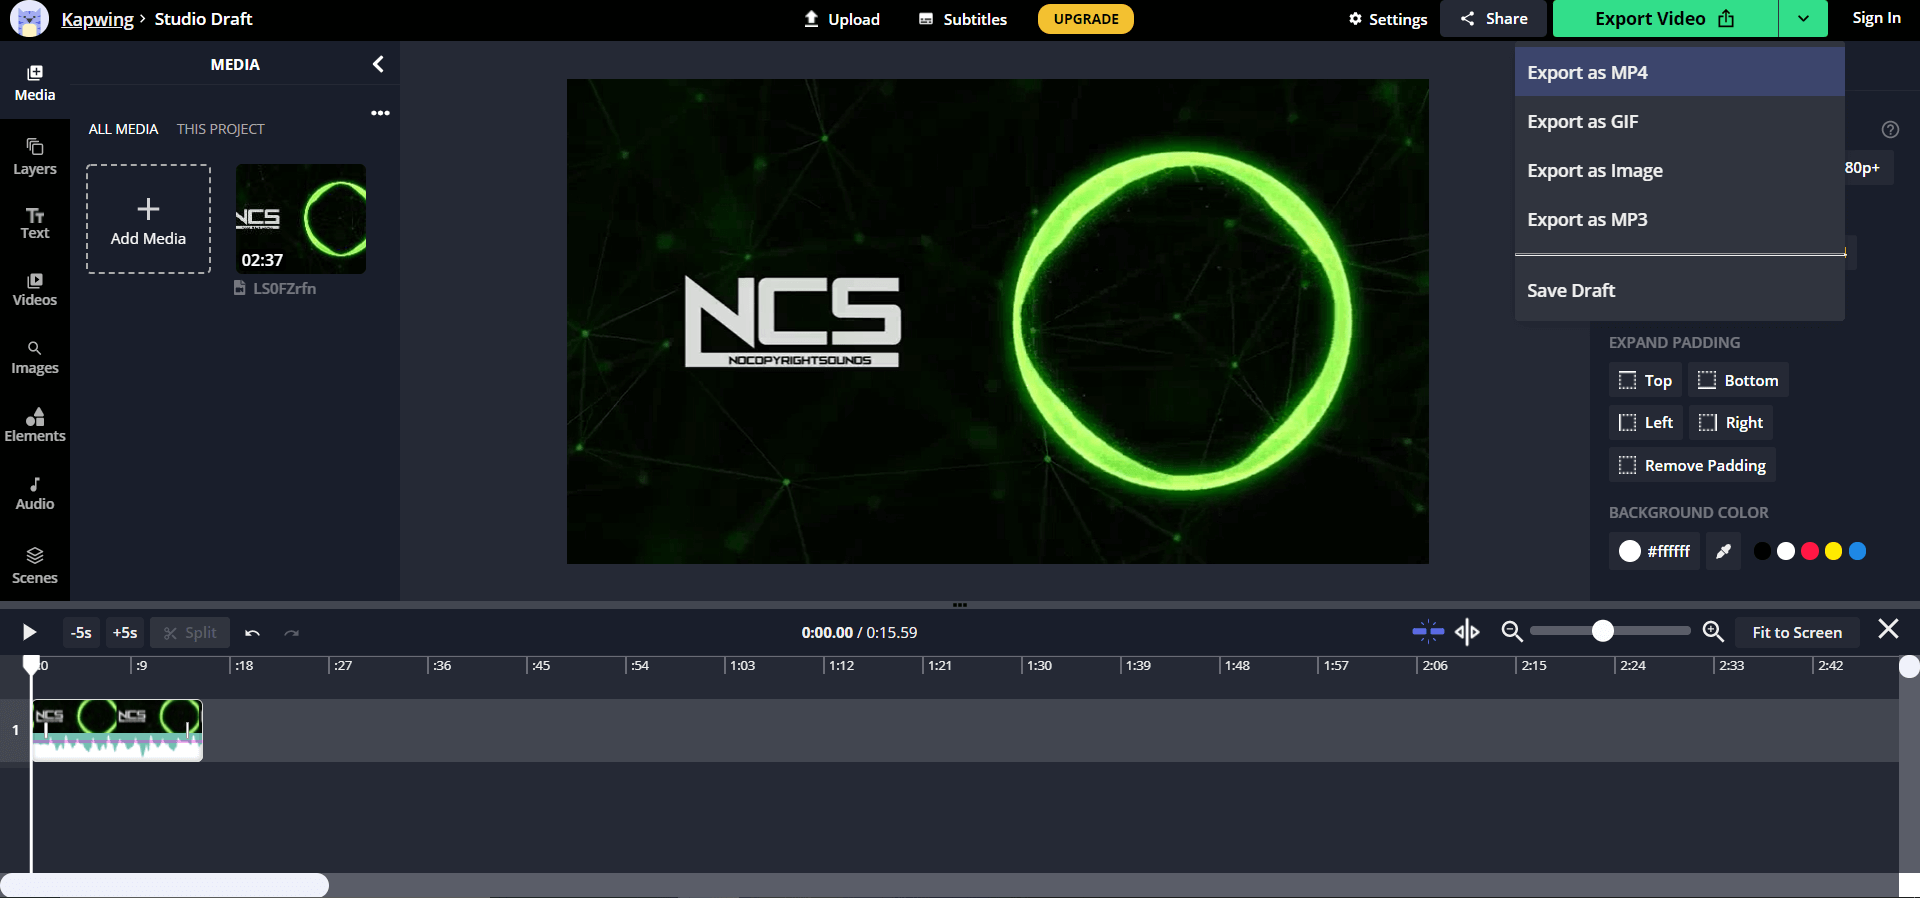Jump back with -5s button

81,632
